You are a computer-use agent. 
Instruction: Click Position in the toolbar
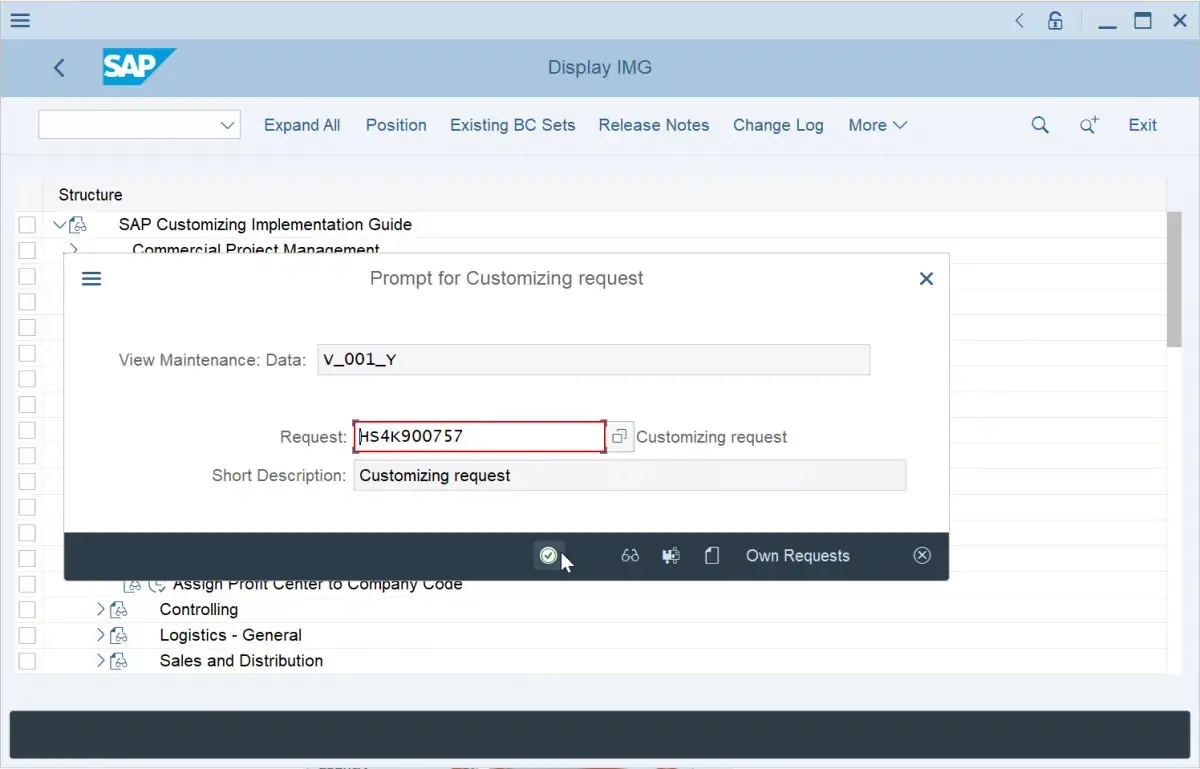pos(396,125)
